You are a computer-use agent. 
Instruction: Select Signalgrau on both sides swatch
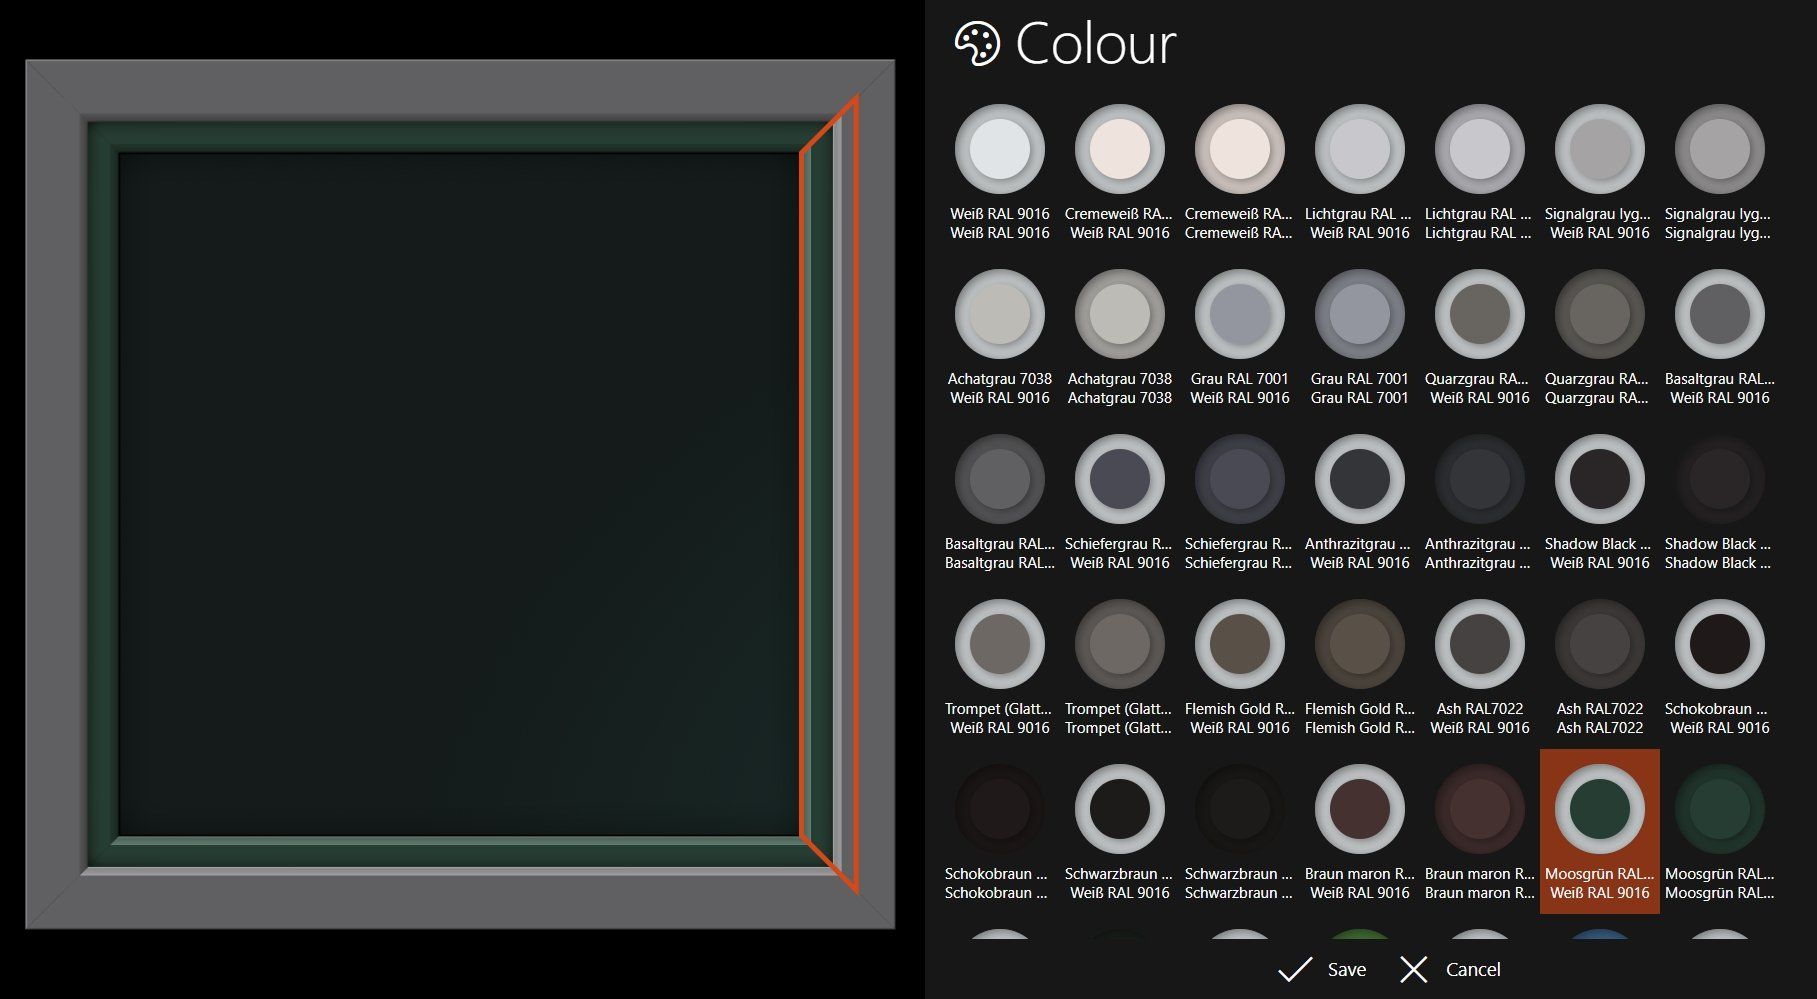tap(1719, 150)
